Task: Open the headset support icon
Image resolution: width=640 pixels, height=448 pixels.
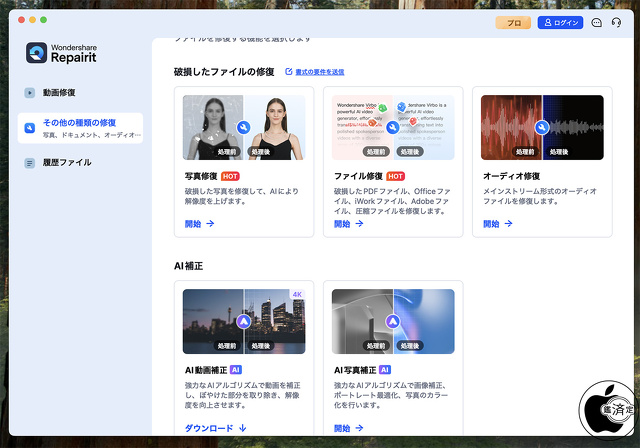Action: pos(616,22)
